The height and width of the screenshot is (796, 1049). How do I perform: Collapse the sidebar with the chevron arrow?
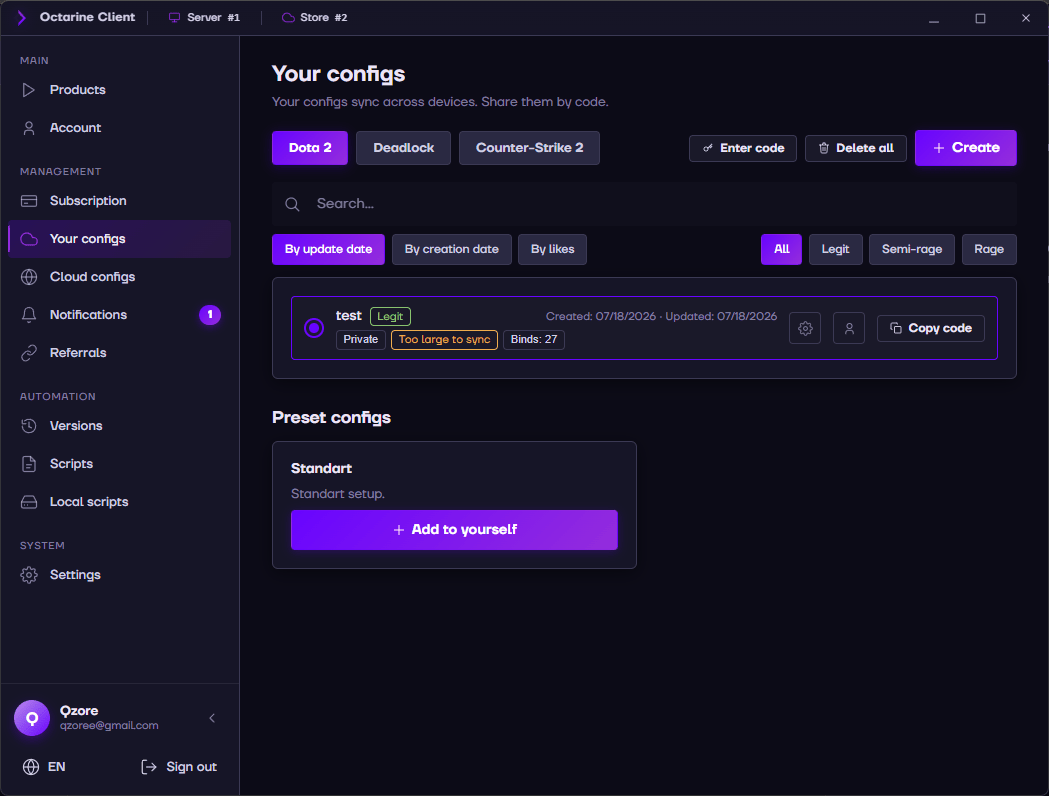coord(212,718)
